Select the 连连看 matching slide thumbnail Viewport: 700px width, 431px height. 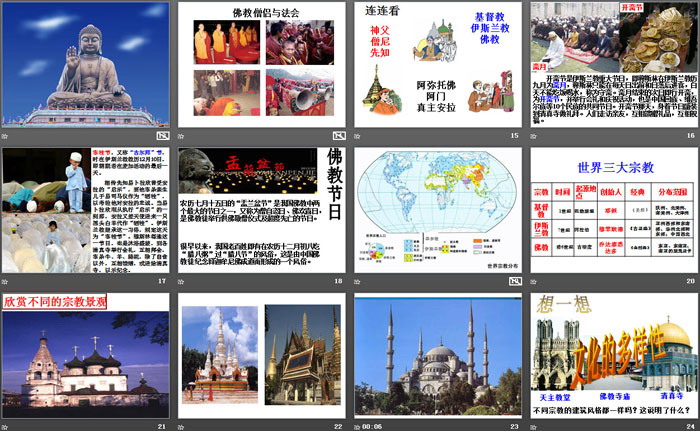[438, 65]
